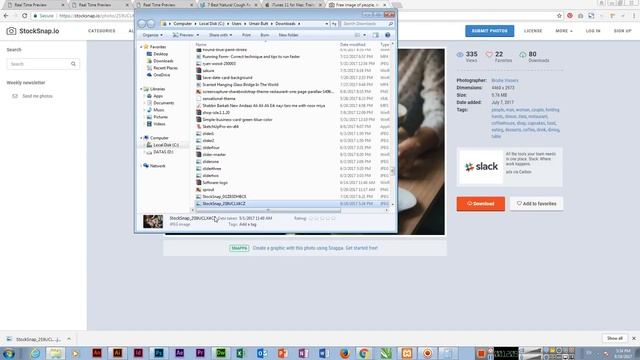Open the arrow next to Preview button
Viewport: 640px width, 360px height.
point(198,35)
